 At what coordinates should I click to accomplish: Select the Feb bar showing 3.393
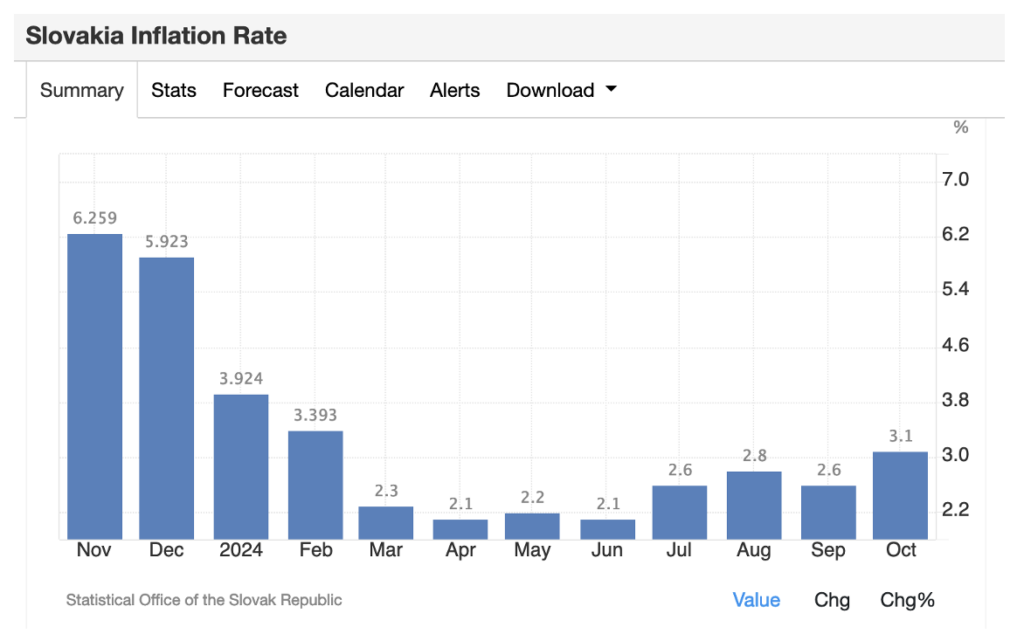(316, 484)
